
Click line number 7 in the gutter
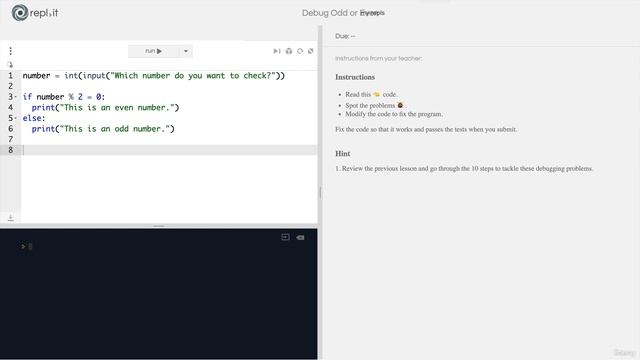click(11, 139)
